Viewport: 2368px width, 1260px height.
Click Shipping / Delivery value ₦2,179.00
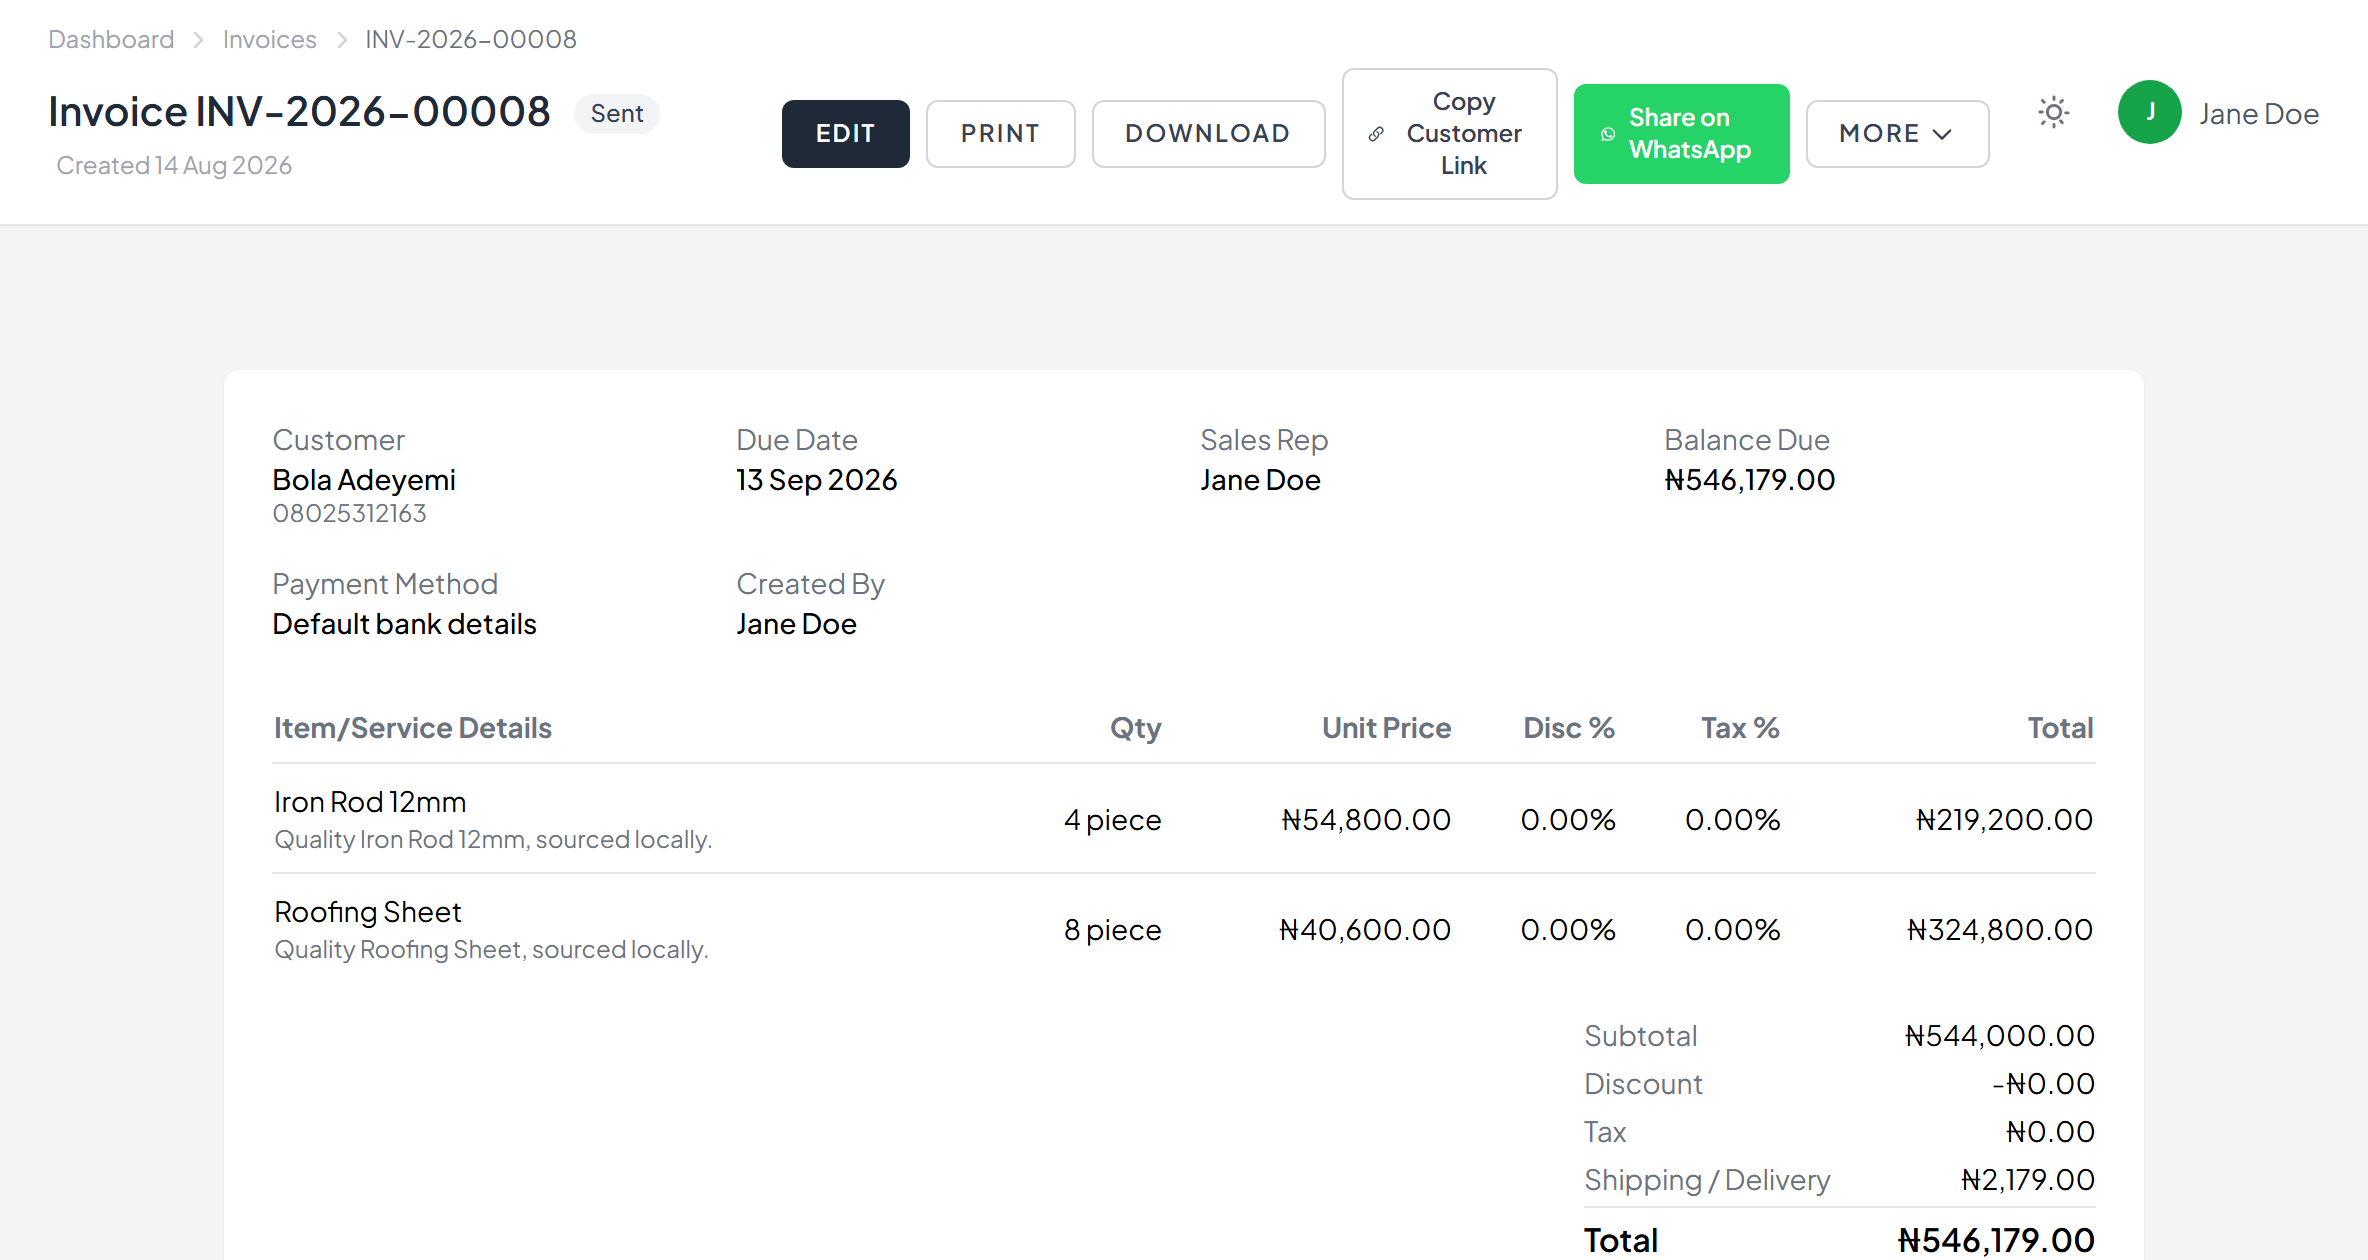(x=2027, y=1180)
